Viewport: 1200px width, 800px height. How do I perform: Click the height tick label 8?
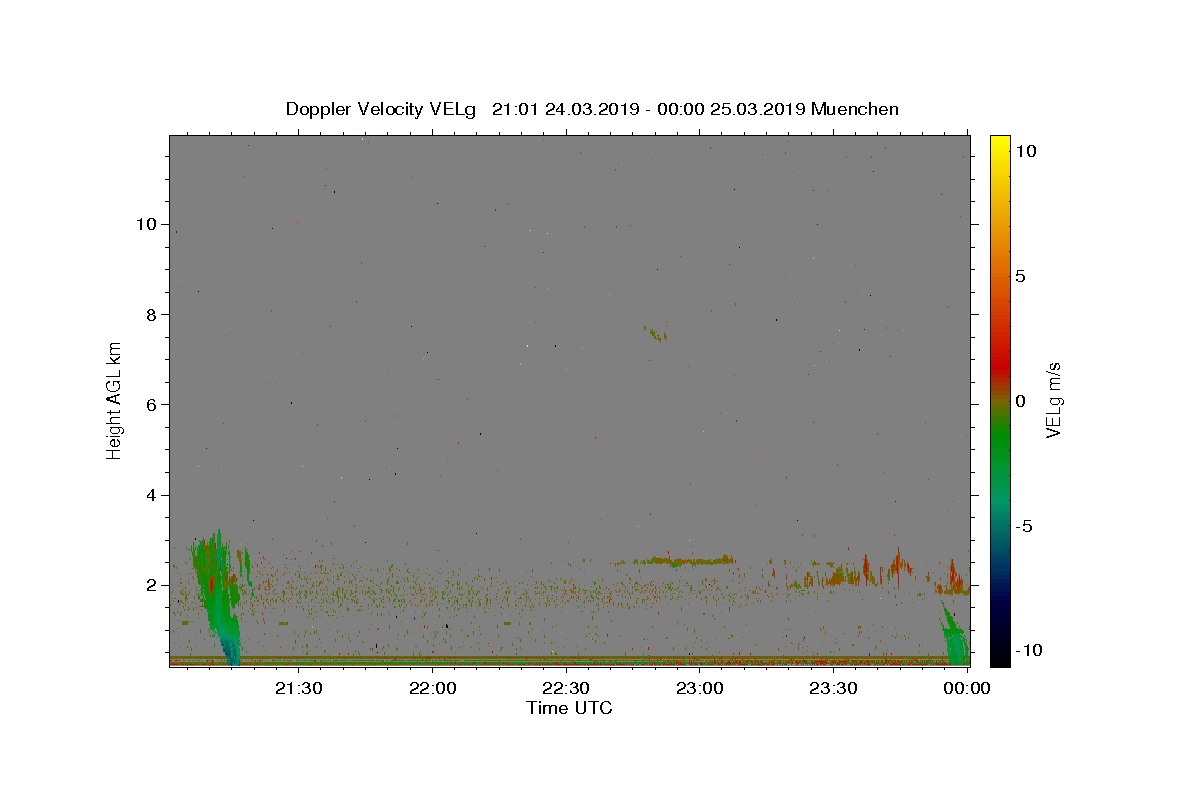click(149, 314)
